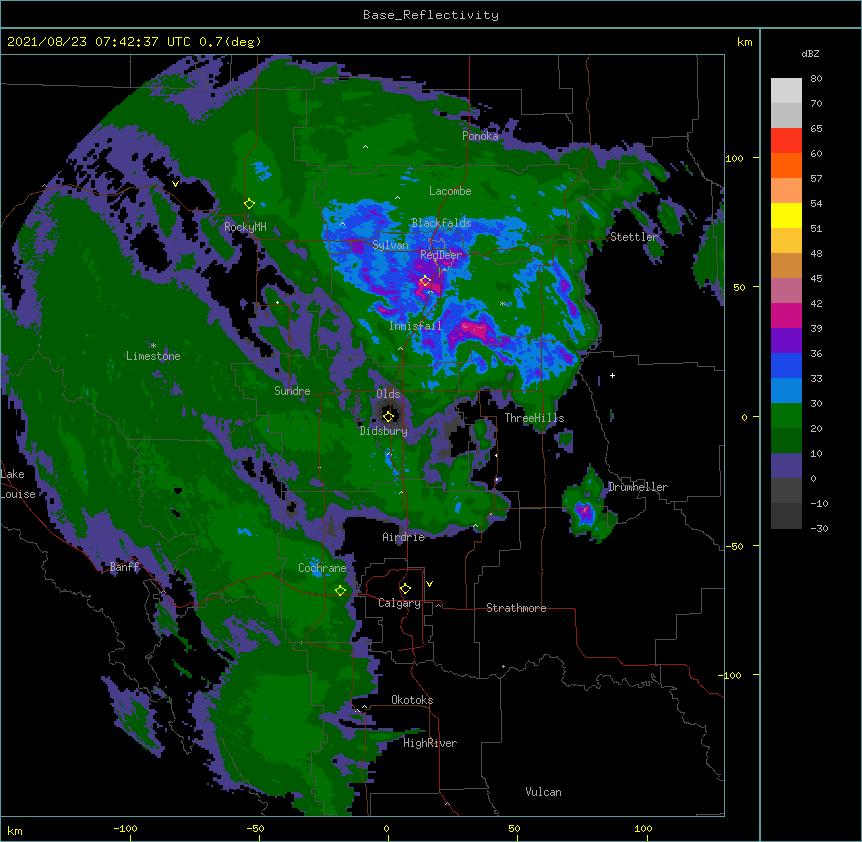This screenshot has height=842, width=862.
Task: Click the Innisfail label
Action: (415, 326)
